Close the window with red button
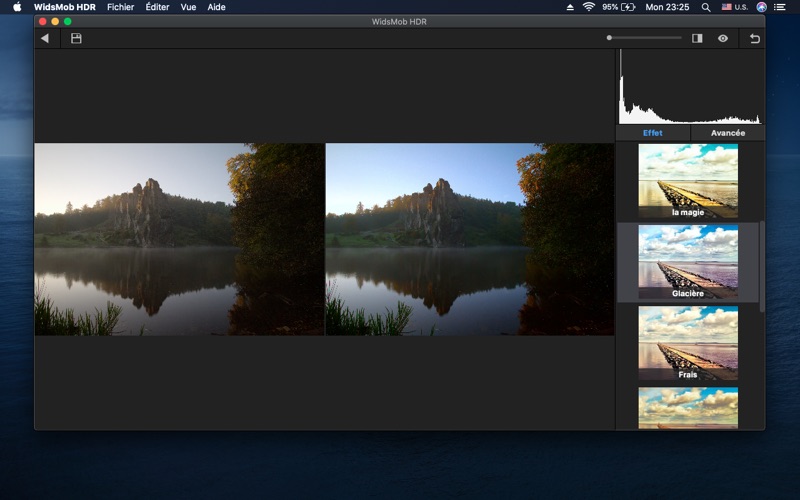This screenshot has width=800, height=500. point(43,21)
